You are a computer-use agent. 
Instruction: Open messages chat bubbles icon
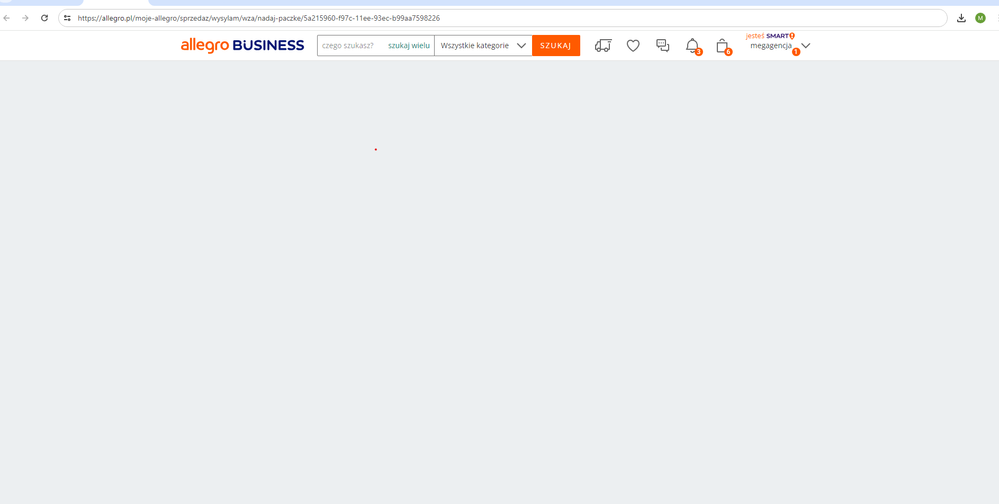662,46
